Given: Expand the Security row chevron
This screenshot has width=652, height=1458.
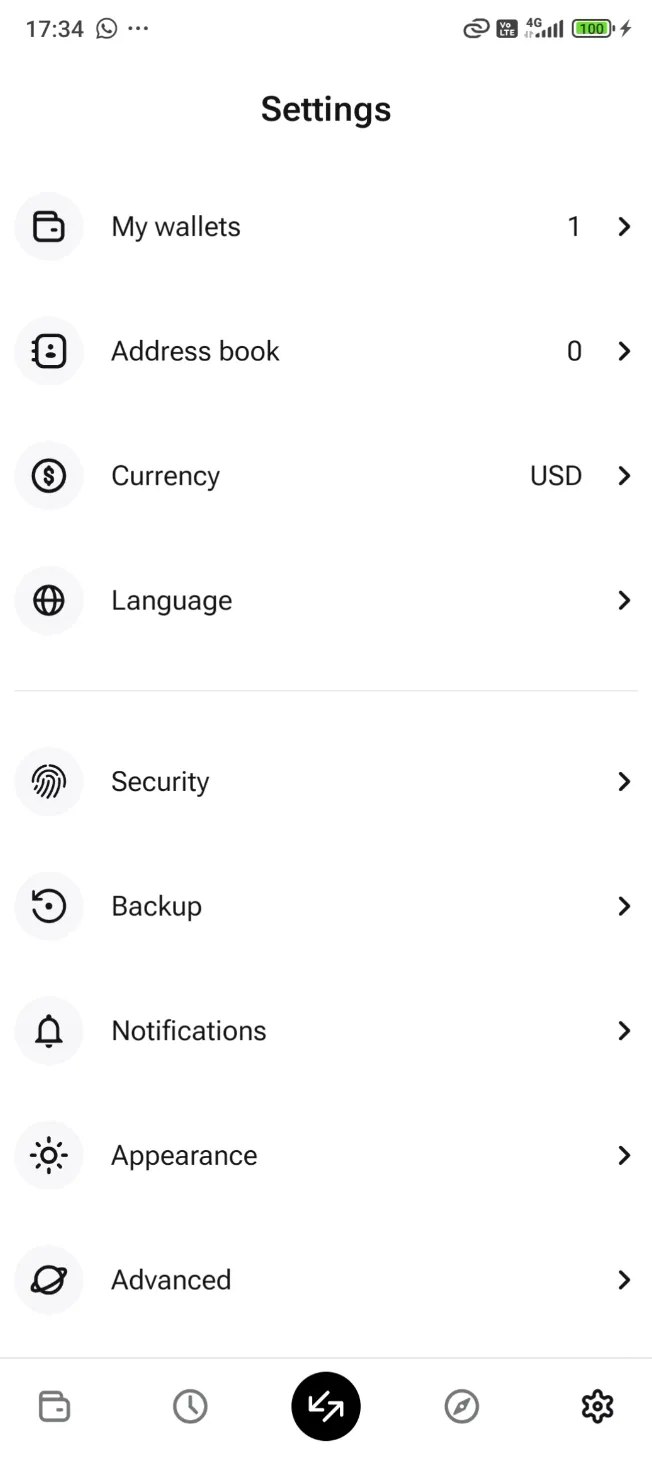Looking at the screenshot, I should [x=624, y=781].
